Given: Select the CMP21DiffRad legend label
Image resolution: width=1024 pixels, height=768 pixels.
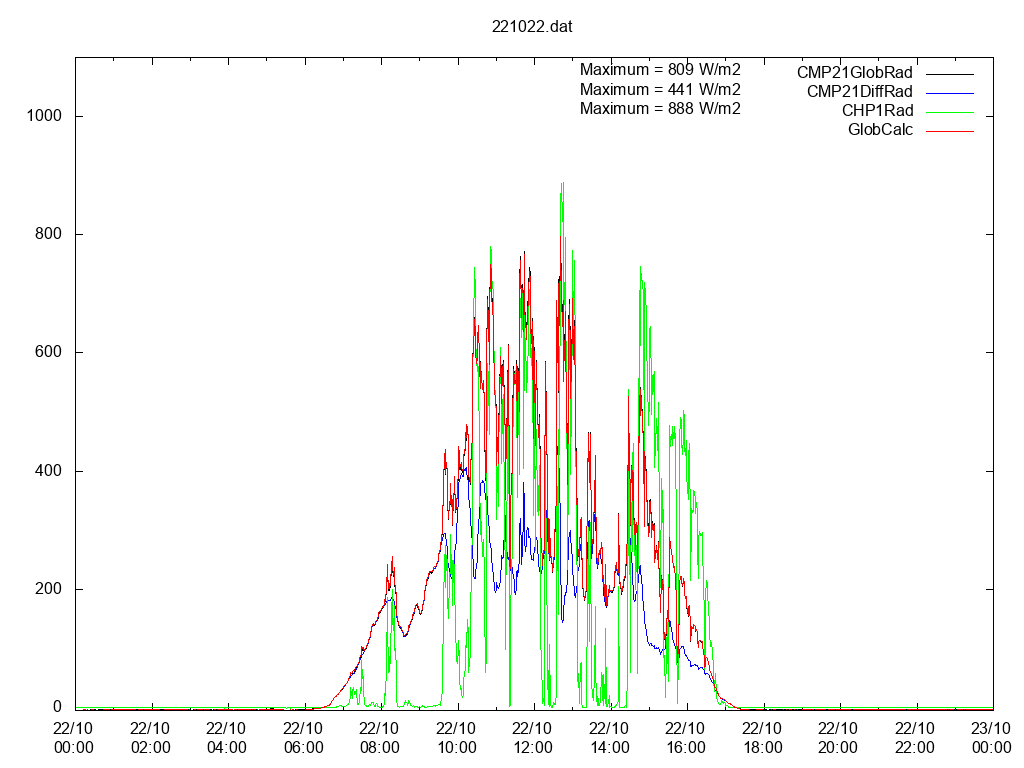Looking at the screenshot, I should click(859, 91).
